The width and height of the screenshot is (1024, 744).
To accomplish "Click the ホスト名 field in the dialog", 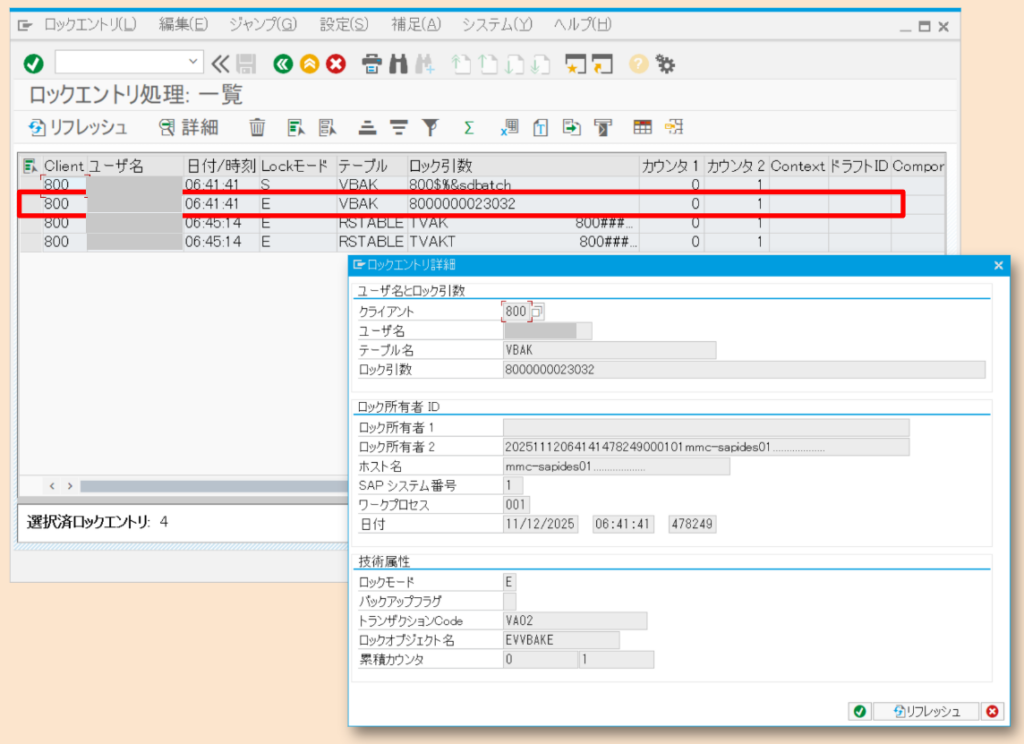I will tap(616, 466).
